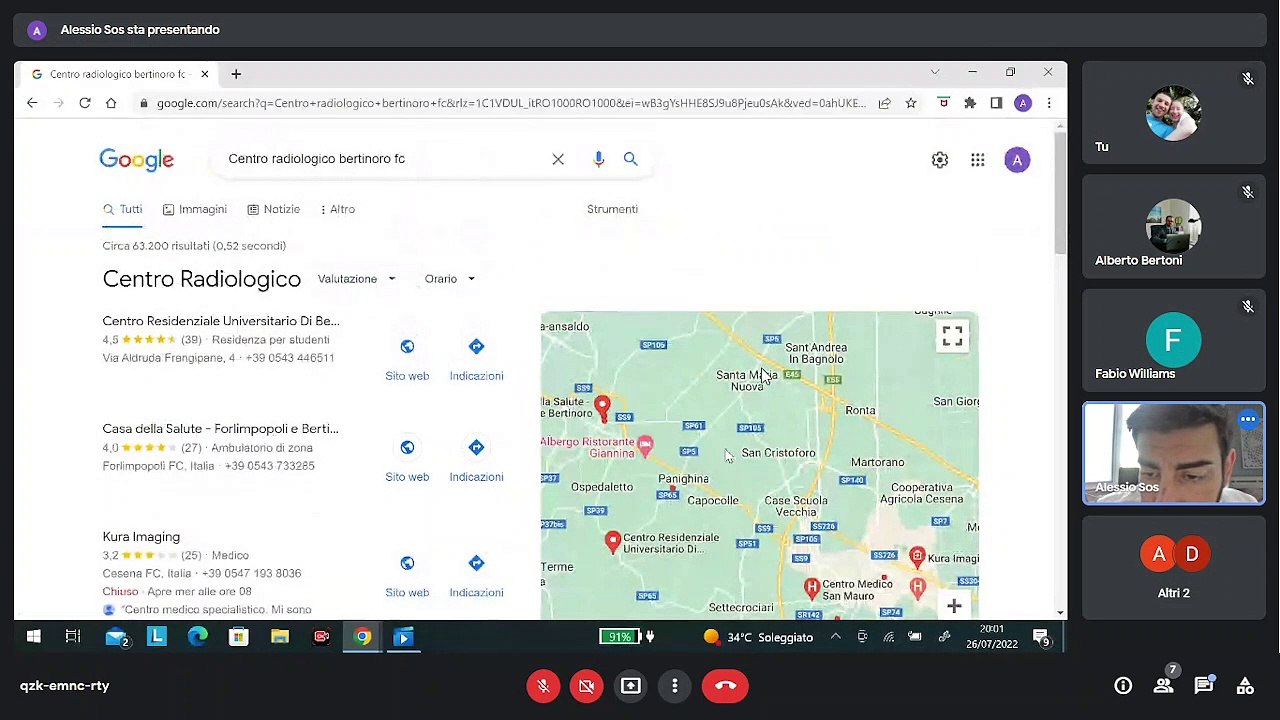Switch to the Tutti results tab

click(x=122, y=209)
